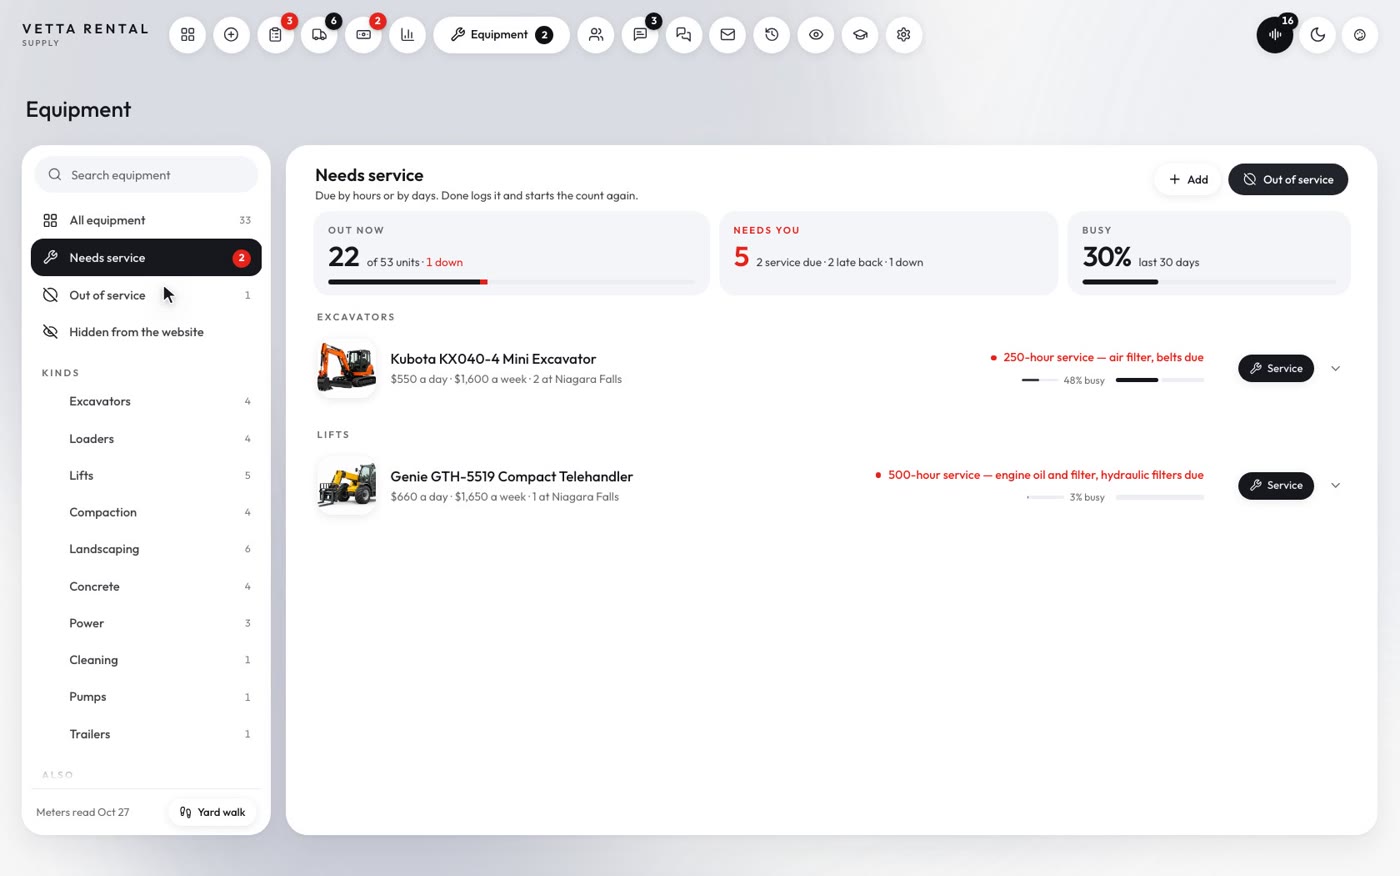Open the history clock icon
This screenshot has height=876, width=1400.
click(772, 35)
